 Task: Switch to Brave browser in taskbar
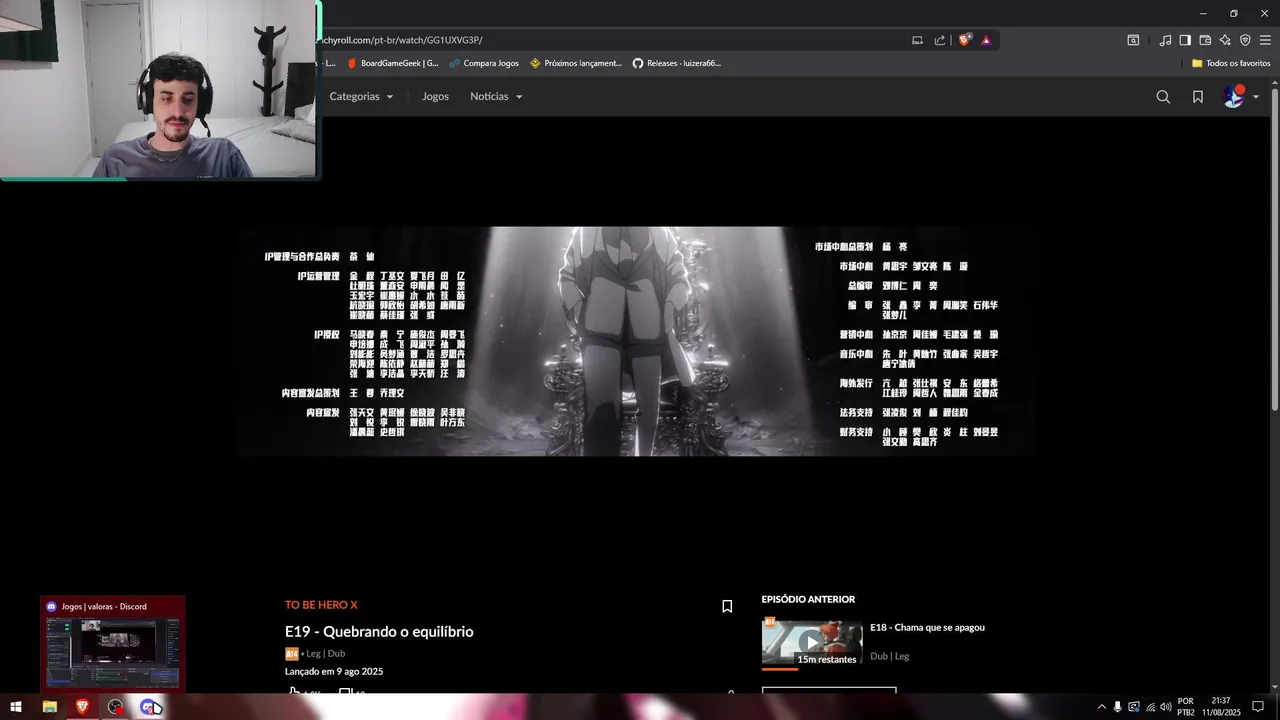(x=82, y=707)
